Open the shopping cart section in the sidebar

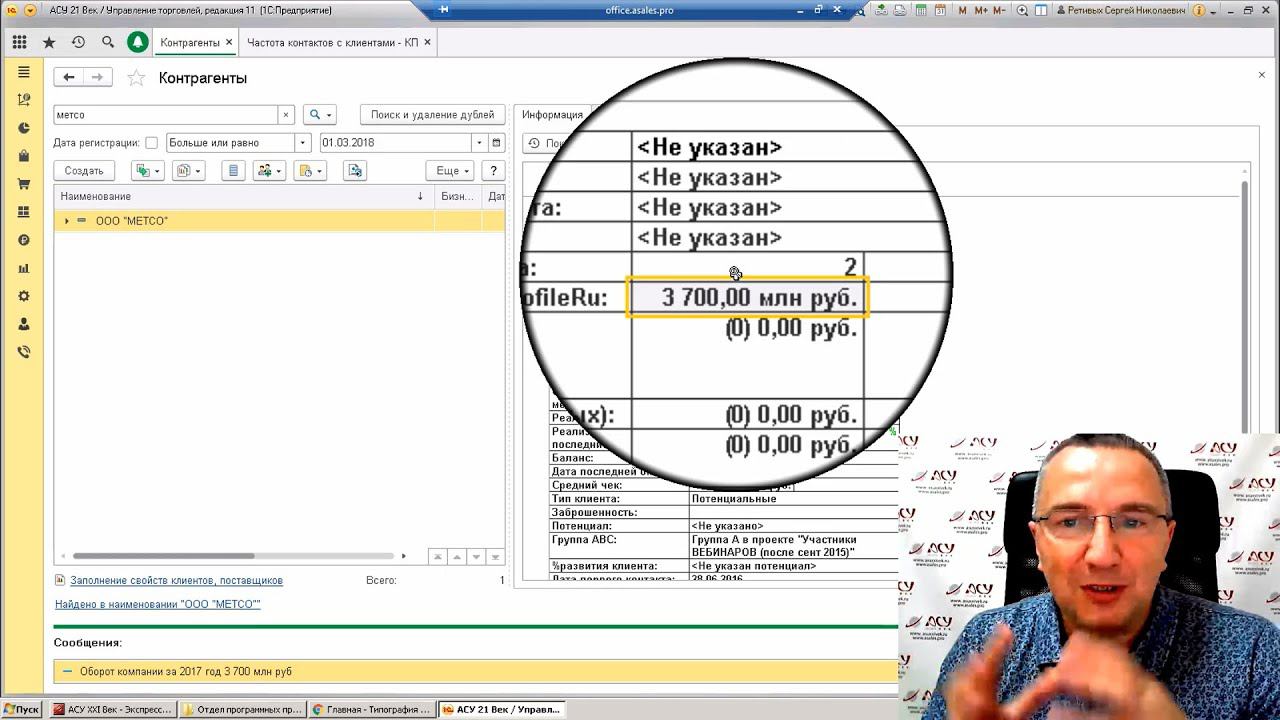pos(24,184)
